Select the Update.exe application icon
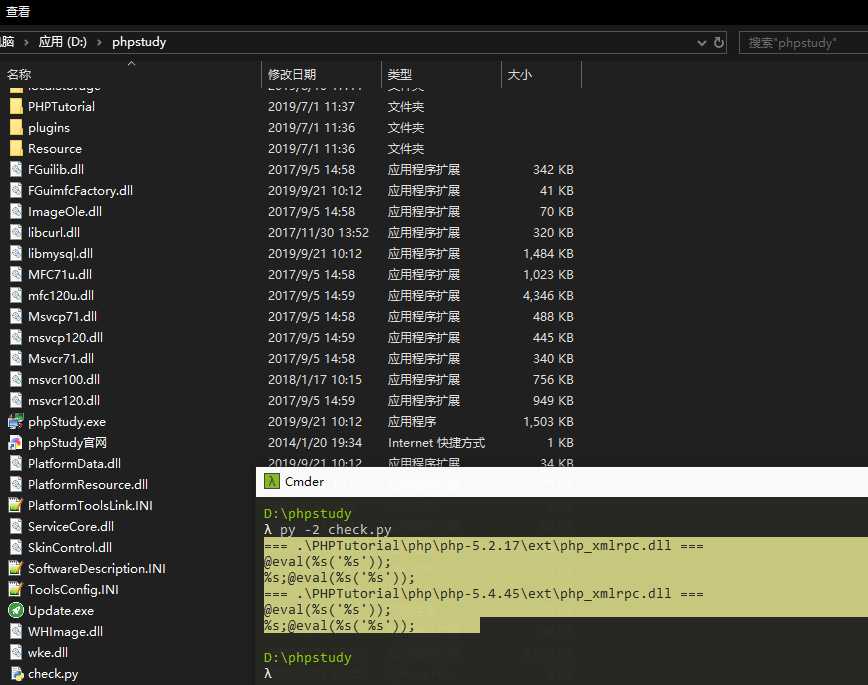The width and height of the screenshot is (868, 685). [x=16, y=611]
